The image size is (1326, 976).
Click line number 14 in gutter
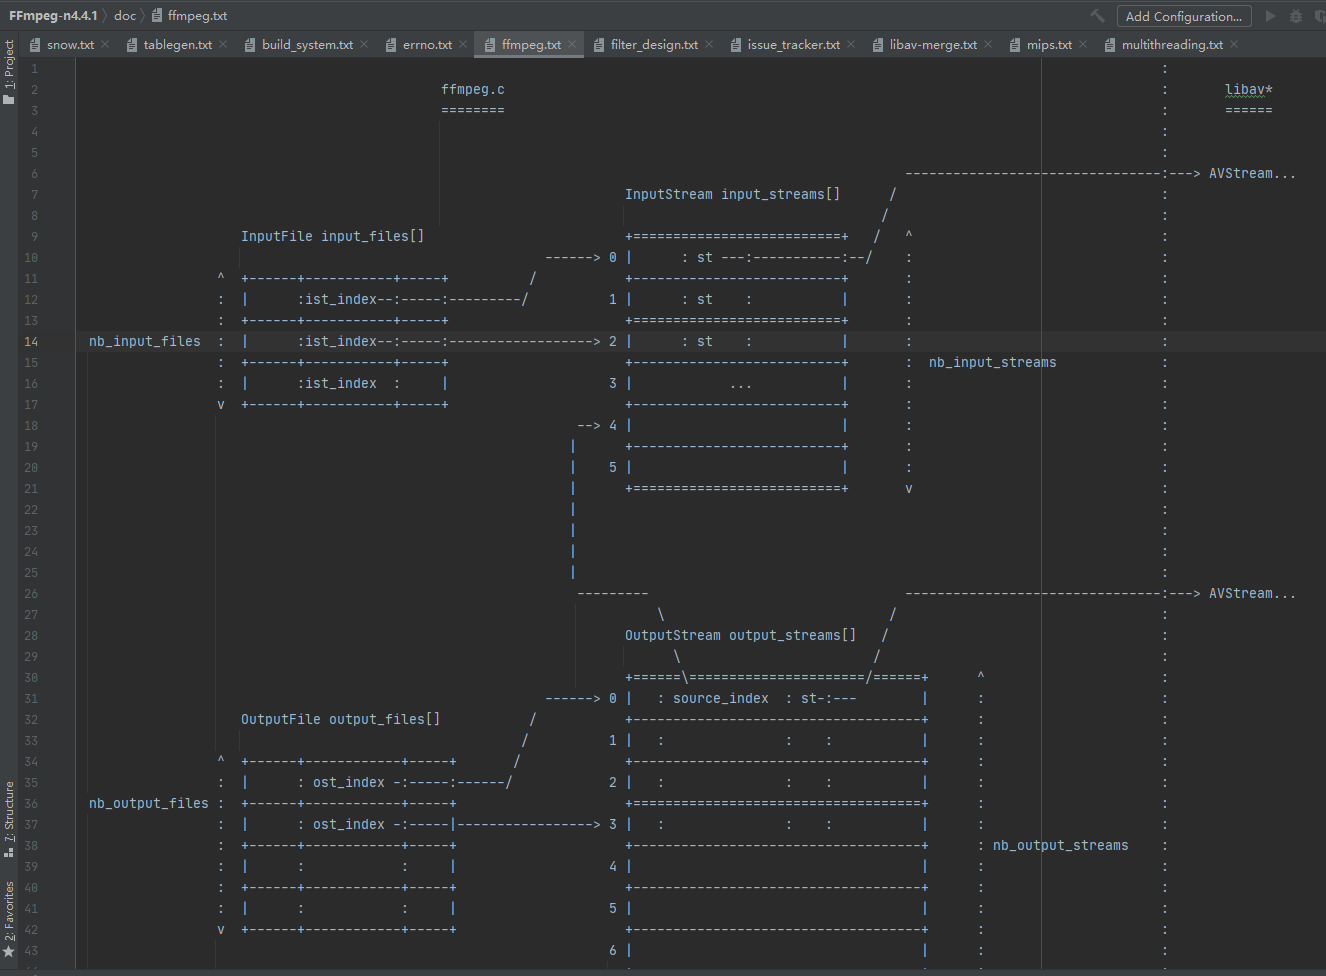31,342
